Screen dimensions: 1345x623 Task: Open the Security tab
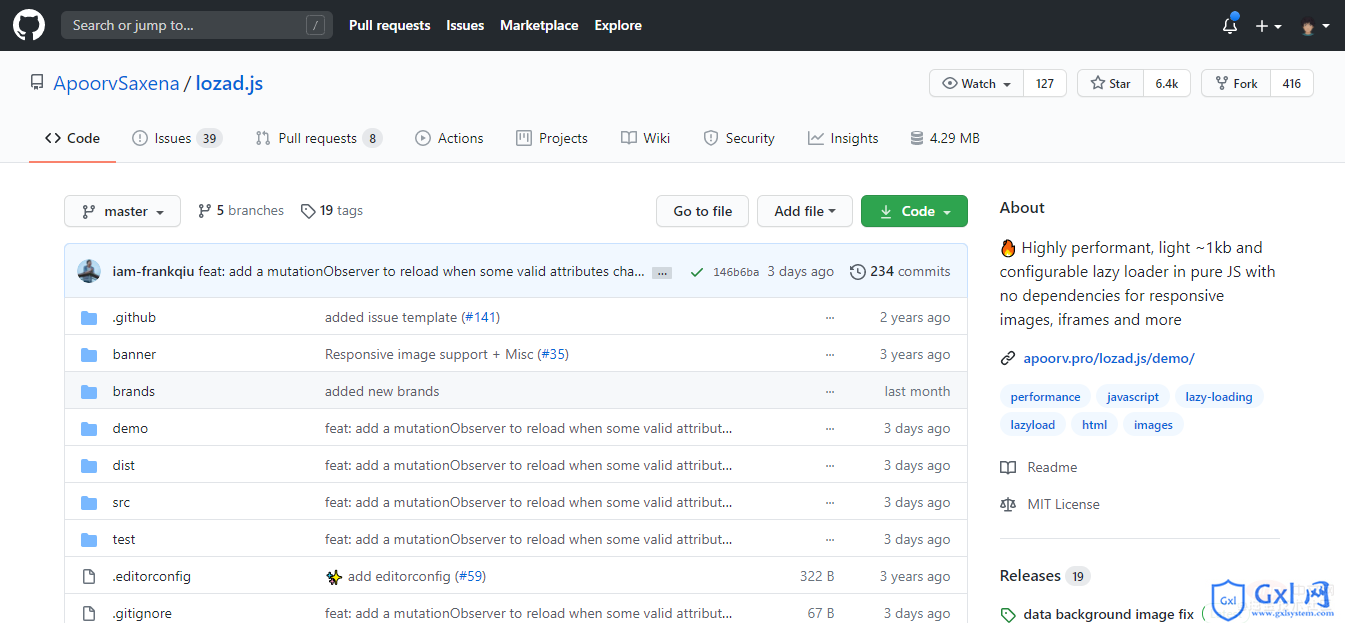click(739, 138)
